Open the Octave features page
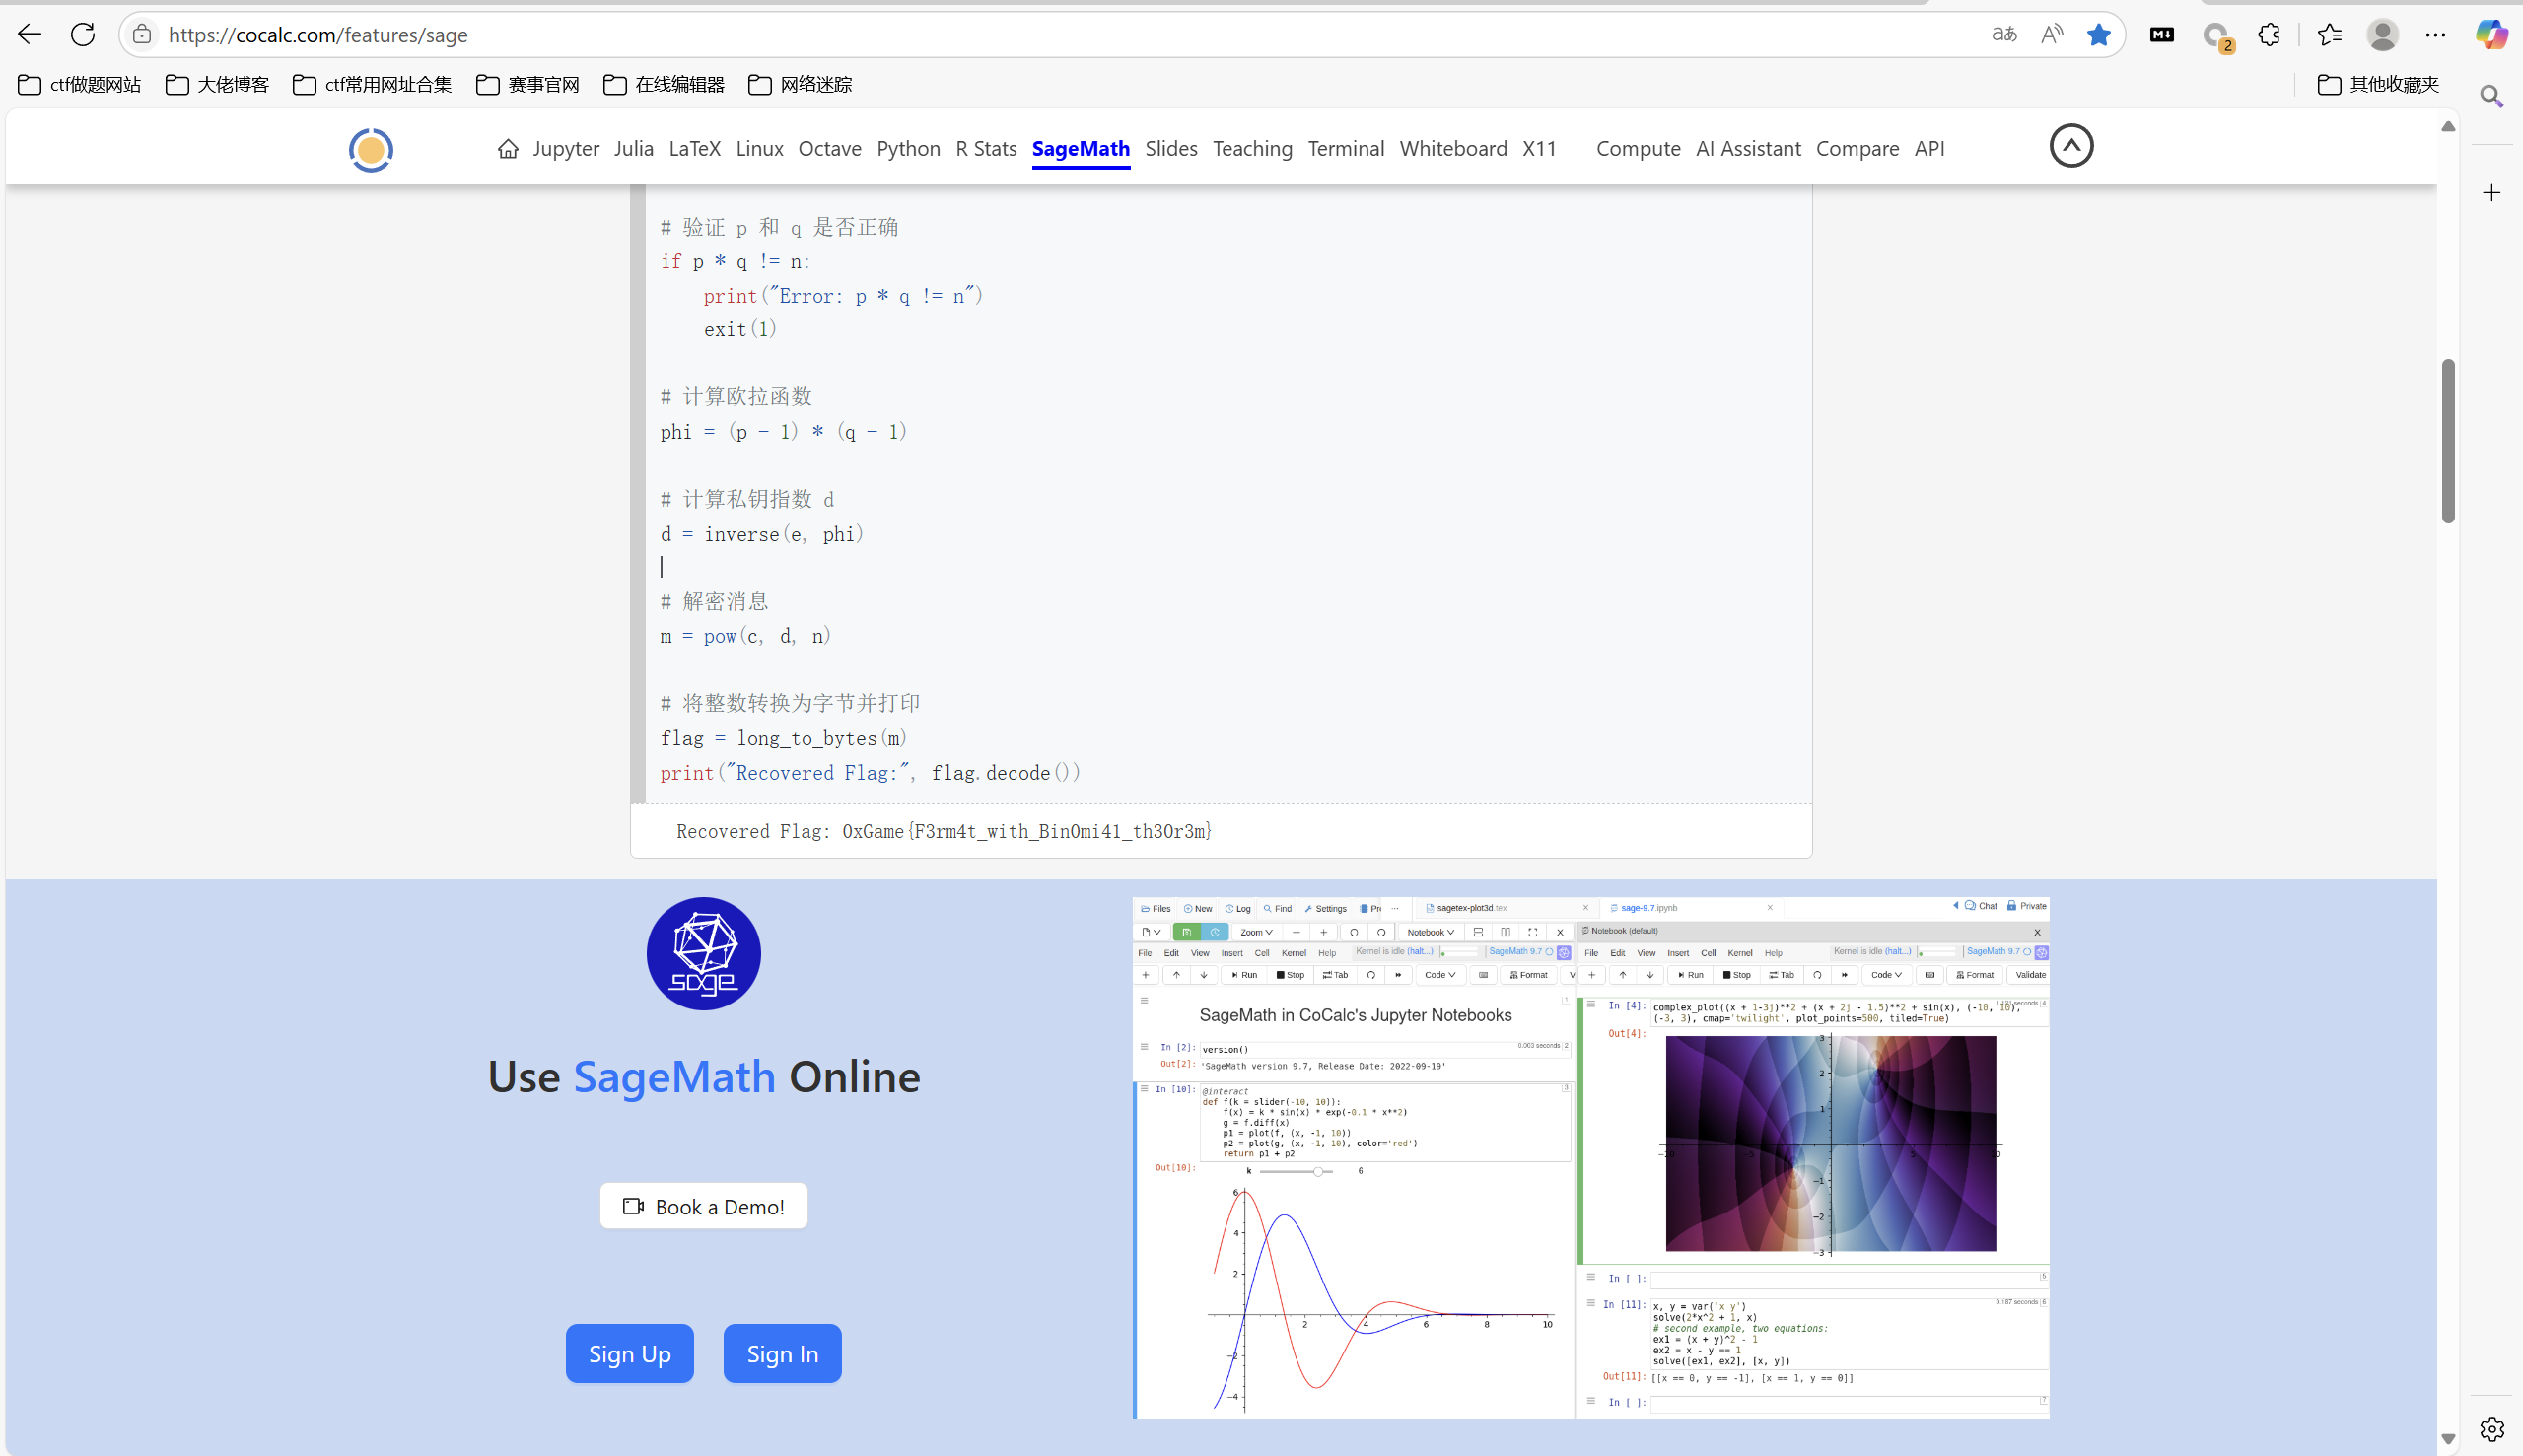The image size is (2523, 1456). click(x=829, y=148)
